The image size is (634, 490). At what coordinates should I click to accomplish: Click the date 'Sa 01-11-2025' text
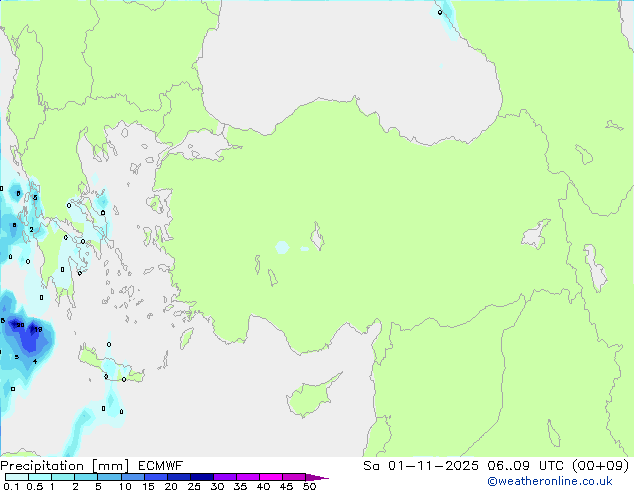coord(421,466)
